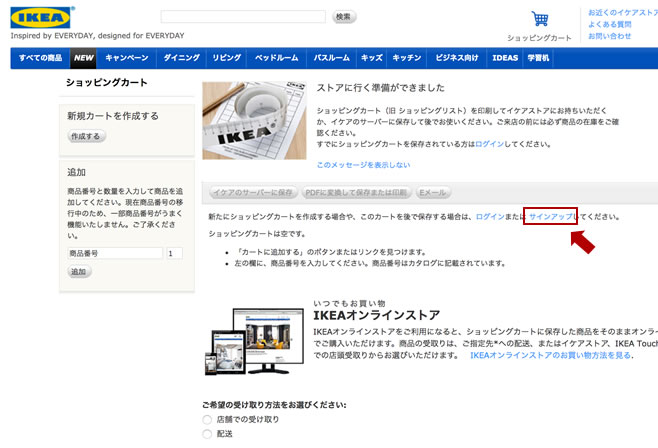Open the ベッドルーム menu
Viewport: 658px width, 448px height.
click(277, 58)
